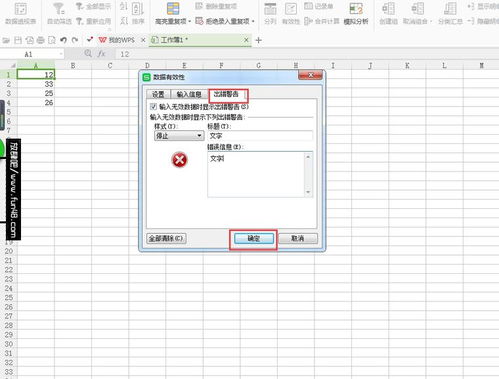Expand the 取消组合 dropdown arrow
Screen dimensions: 499x379
(431, 21)
